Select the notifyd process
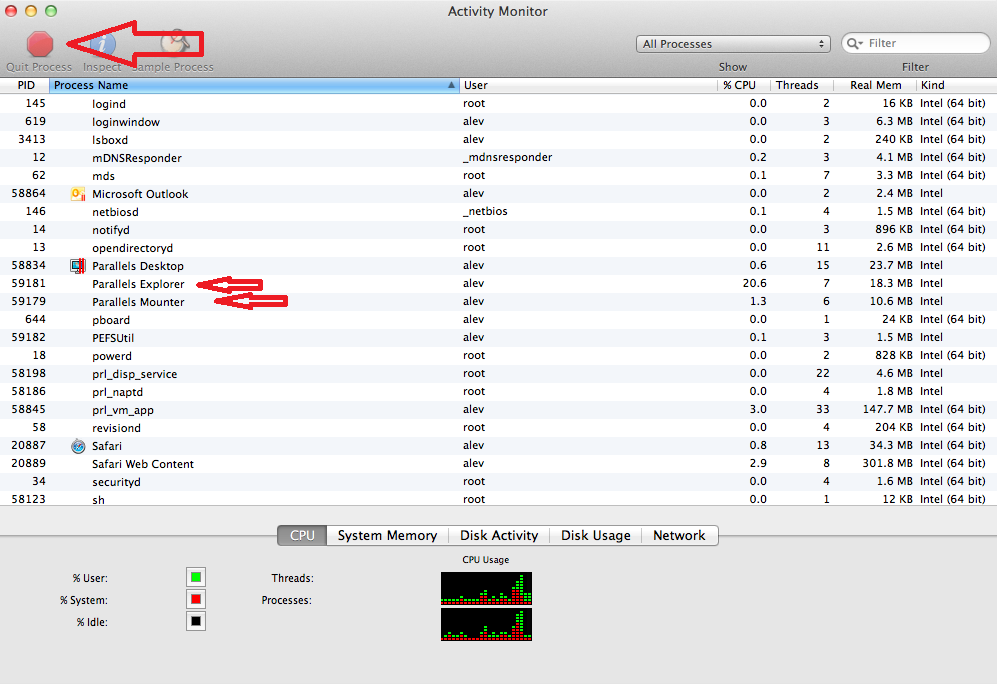Image resolution: width=997 pixels, height=684 pixels. (x=111, y=230)
